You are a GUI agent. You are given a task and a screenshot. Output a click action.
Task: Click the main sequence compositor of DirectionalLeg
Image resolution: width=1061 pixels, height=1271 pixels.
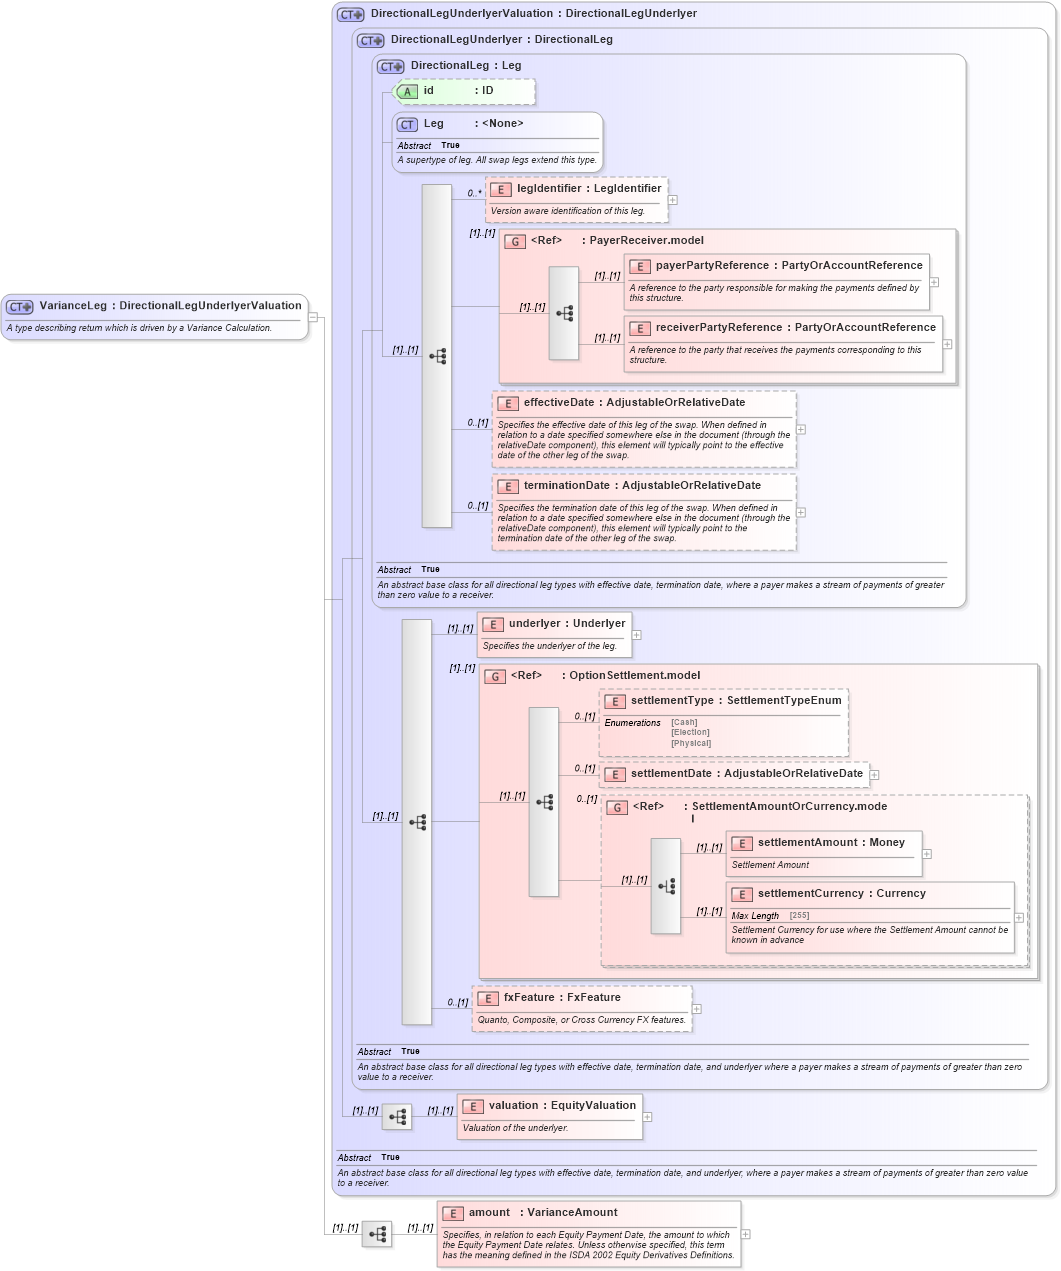point(437,356)
